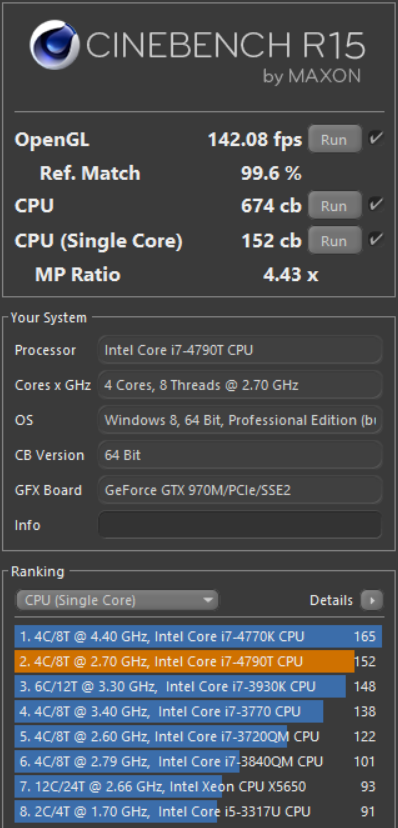The height and width of the screenshot is (828, 398).
Task: Toggle the OpenGL test checkbox
Action: [x=375, y=139]
